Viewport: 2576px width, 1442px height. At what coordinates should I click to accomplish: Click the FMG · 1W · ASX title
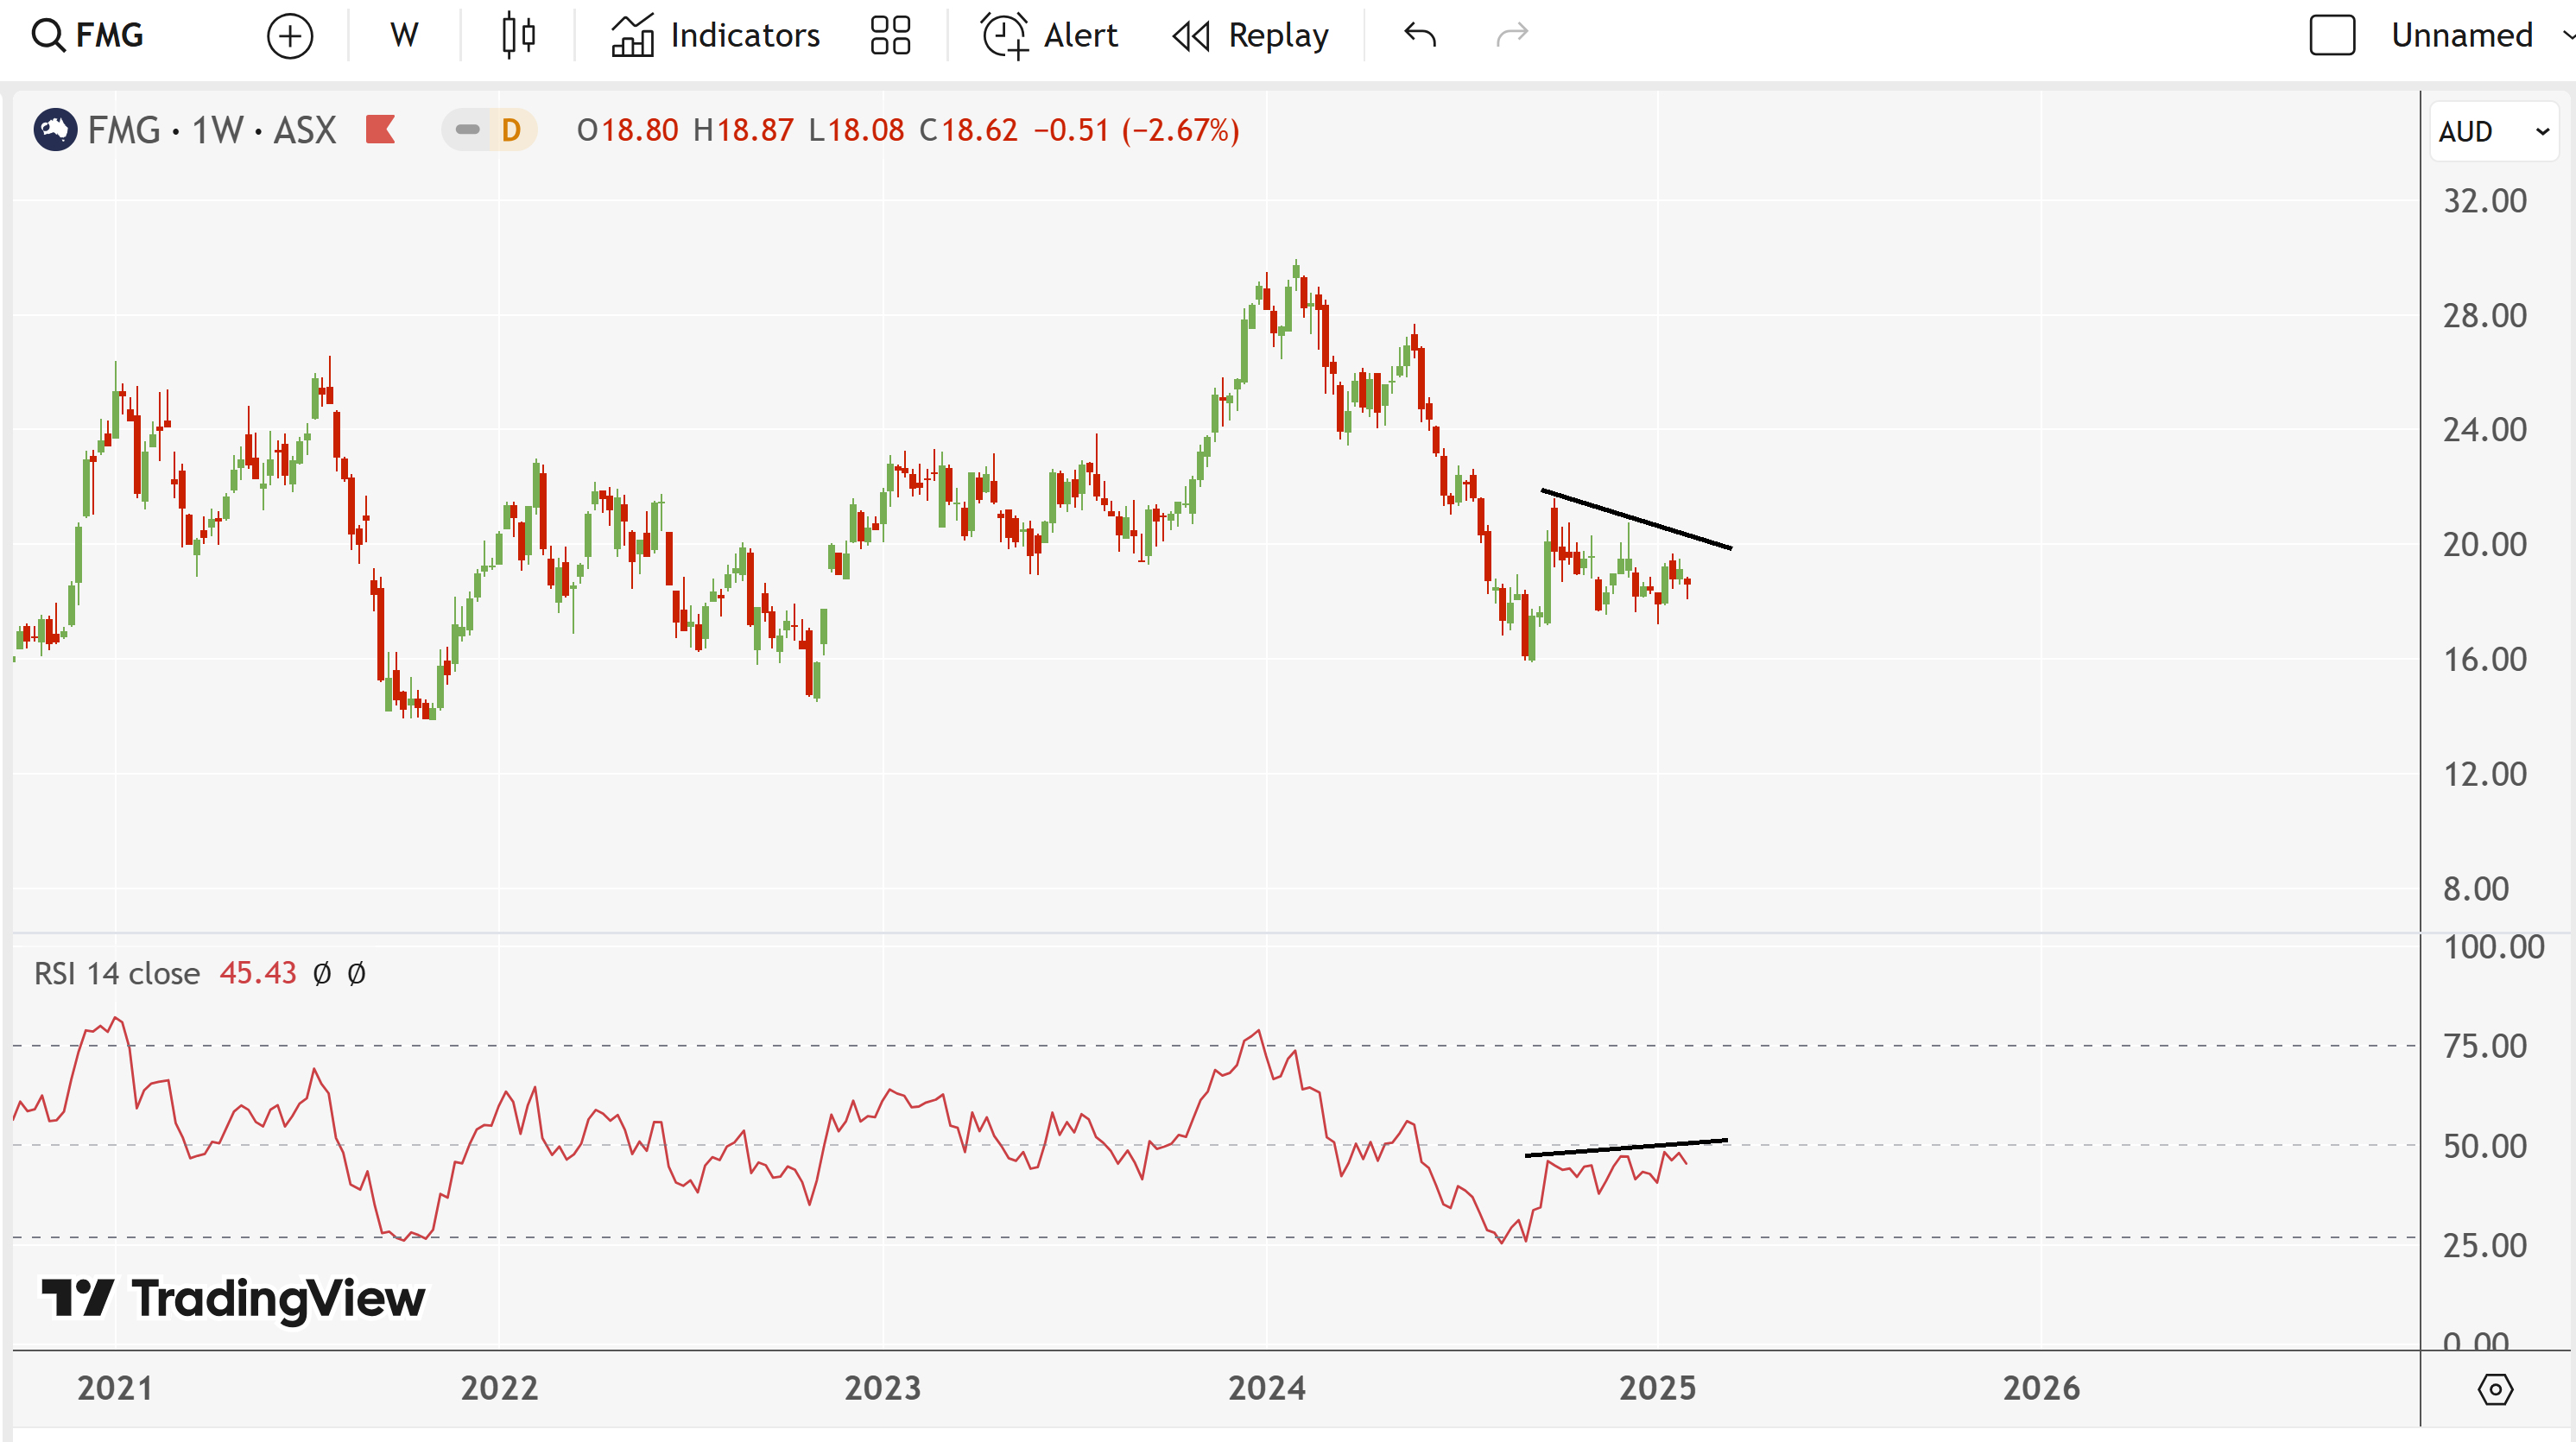coord(211,130)
